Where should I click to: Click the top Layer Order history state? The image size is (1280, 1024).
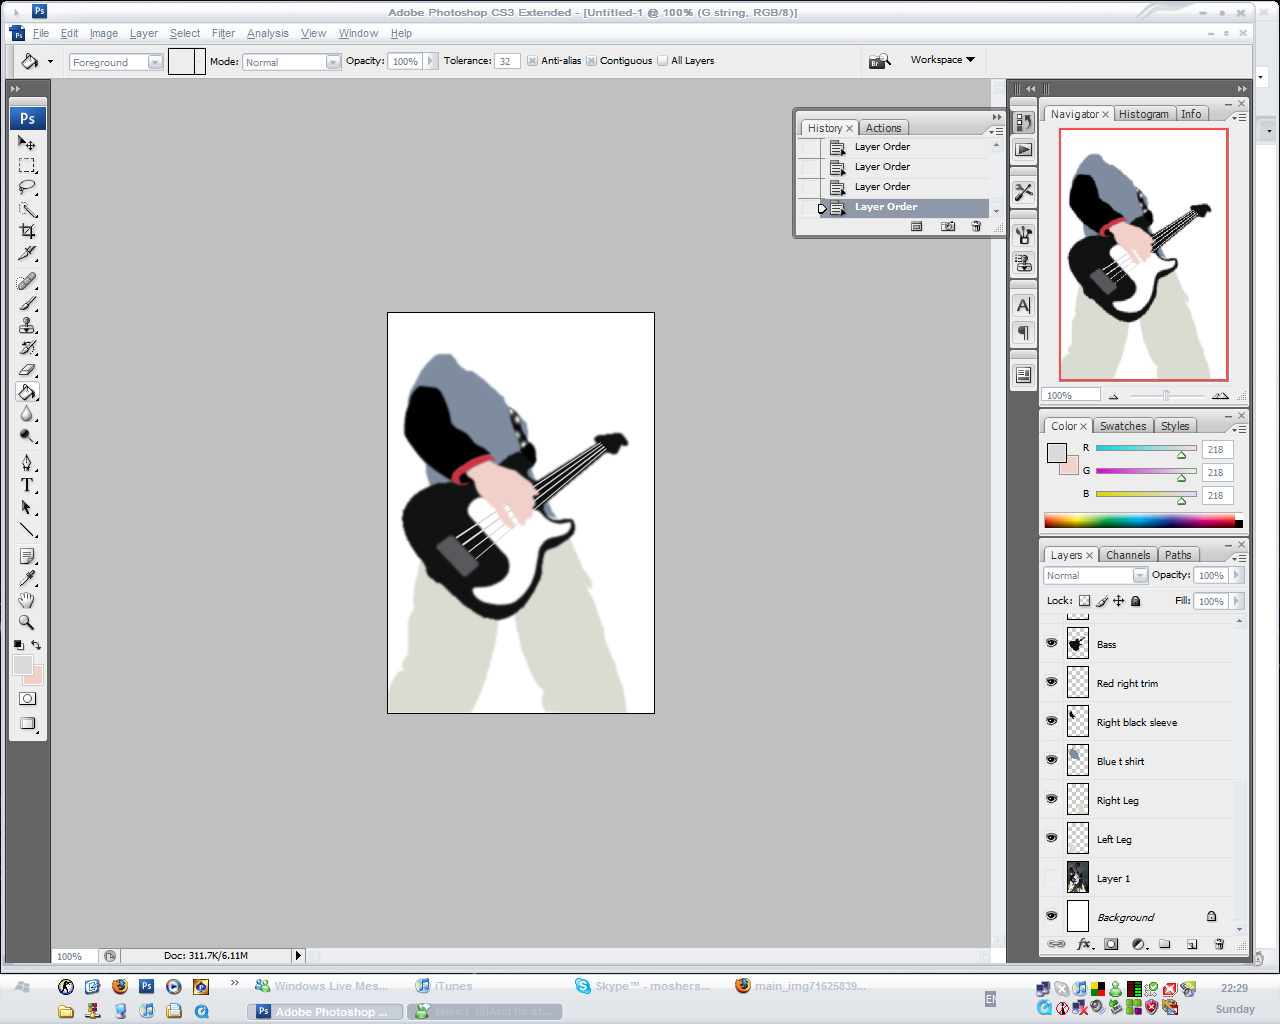pyautogui.click(x=882, y=147)
